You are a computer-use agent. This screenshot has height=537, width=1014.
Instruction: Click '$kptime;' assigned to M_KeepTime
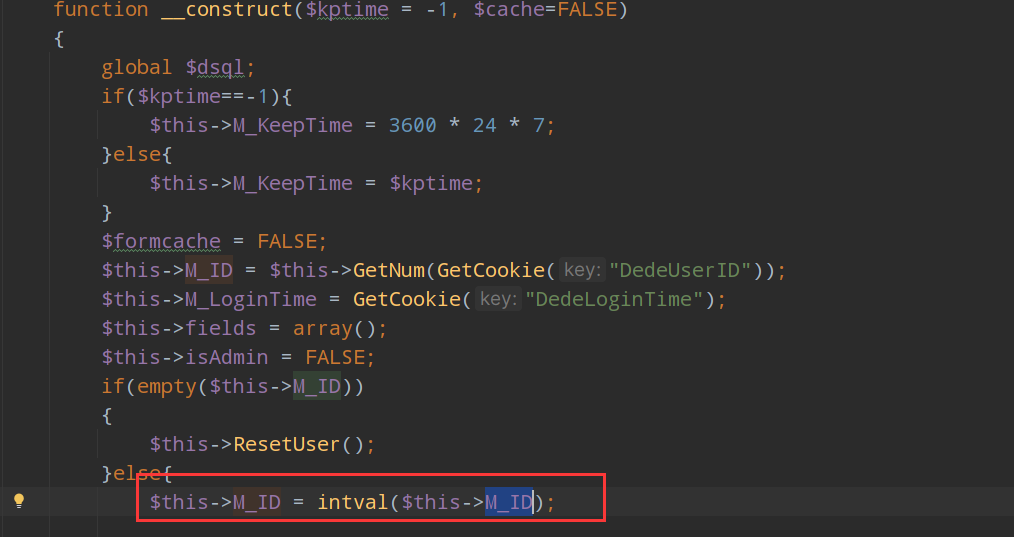[x=436, y=183]
